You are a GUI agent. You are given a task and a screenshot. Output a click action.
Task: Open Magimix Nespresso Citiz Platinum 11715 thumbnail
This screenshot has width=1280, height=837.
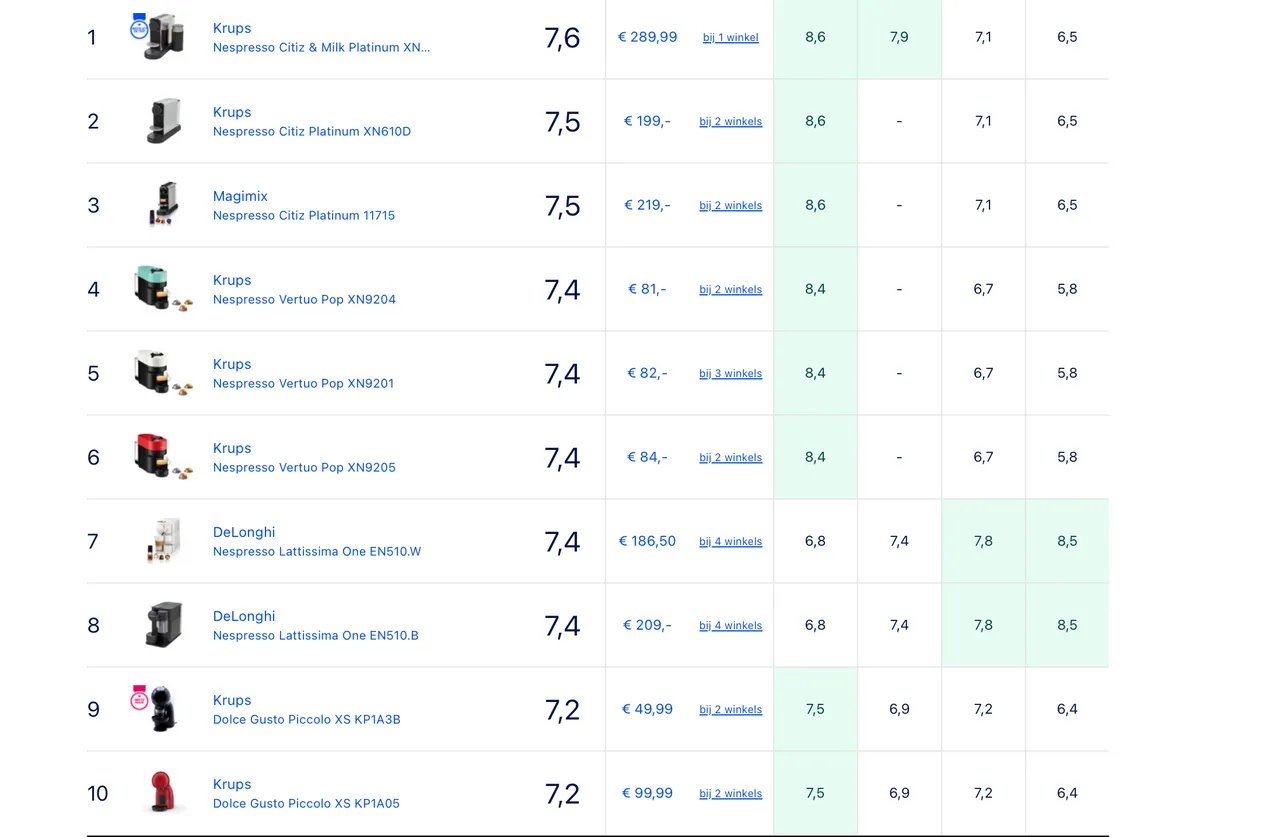pyautogui.click(x=164, y=206)
